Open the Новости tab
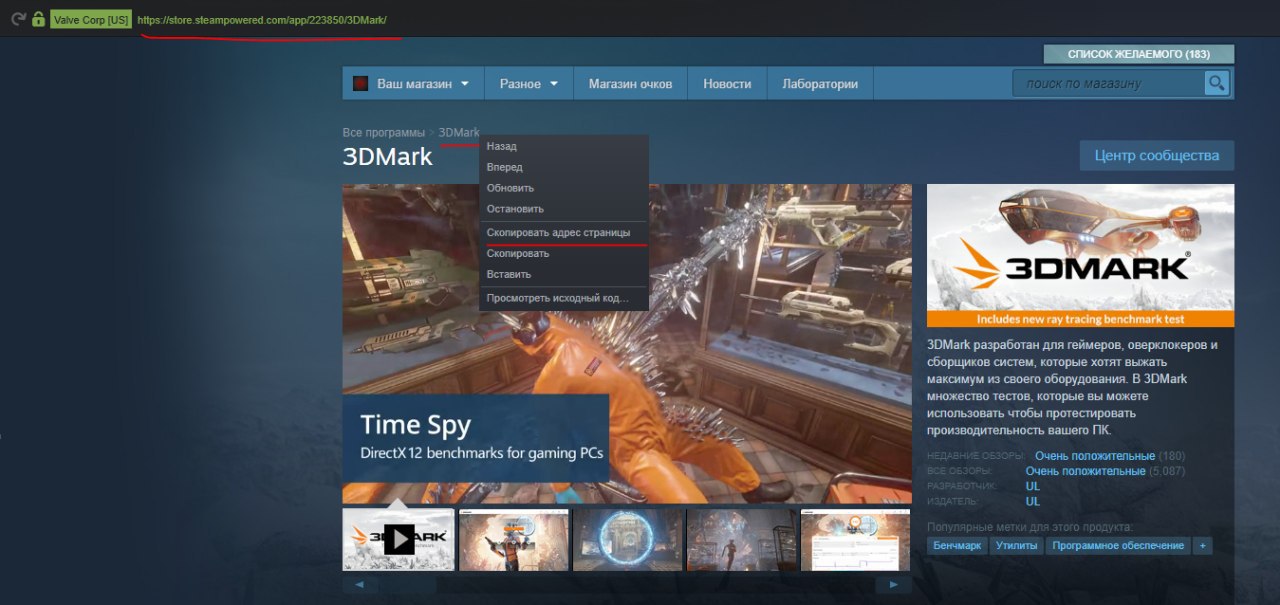The image size is (1280, 605). point(727,84)
